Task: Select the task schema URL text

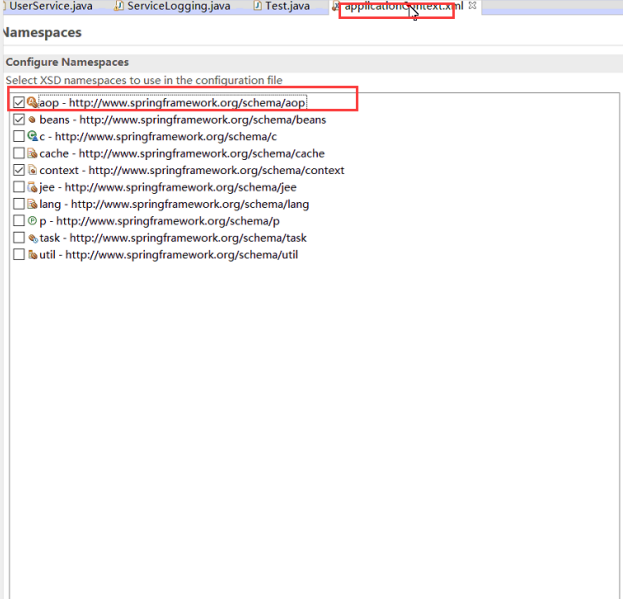Action: click(188, 238)
